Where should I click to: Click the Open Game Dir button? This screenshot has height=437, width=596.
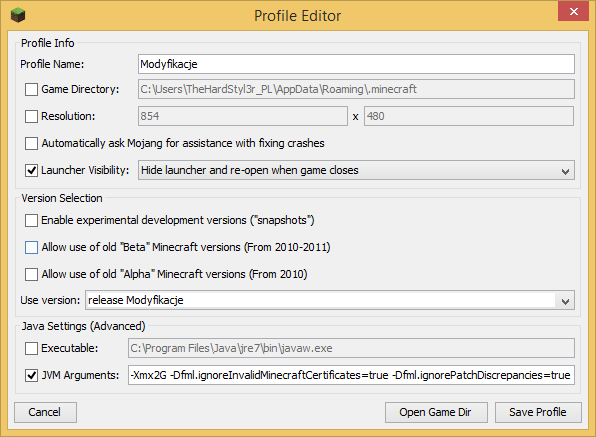tap(436, 412)
